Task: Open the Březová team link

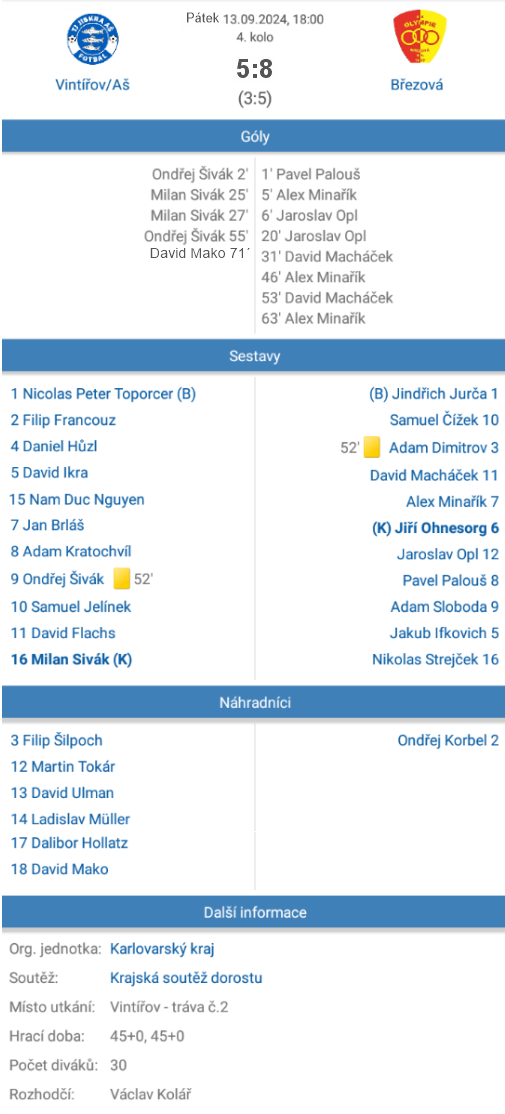Action: pyautogui.click(x=417, y=85)
